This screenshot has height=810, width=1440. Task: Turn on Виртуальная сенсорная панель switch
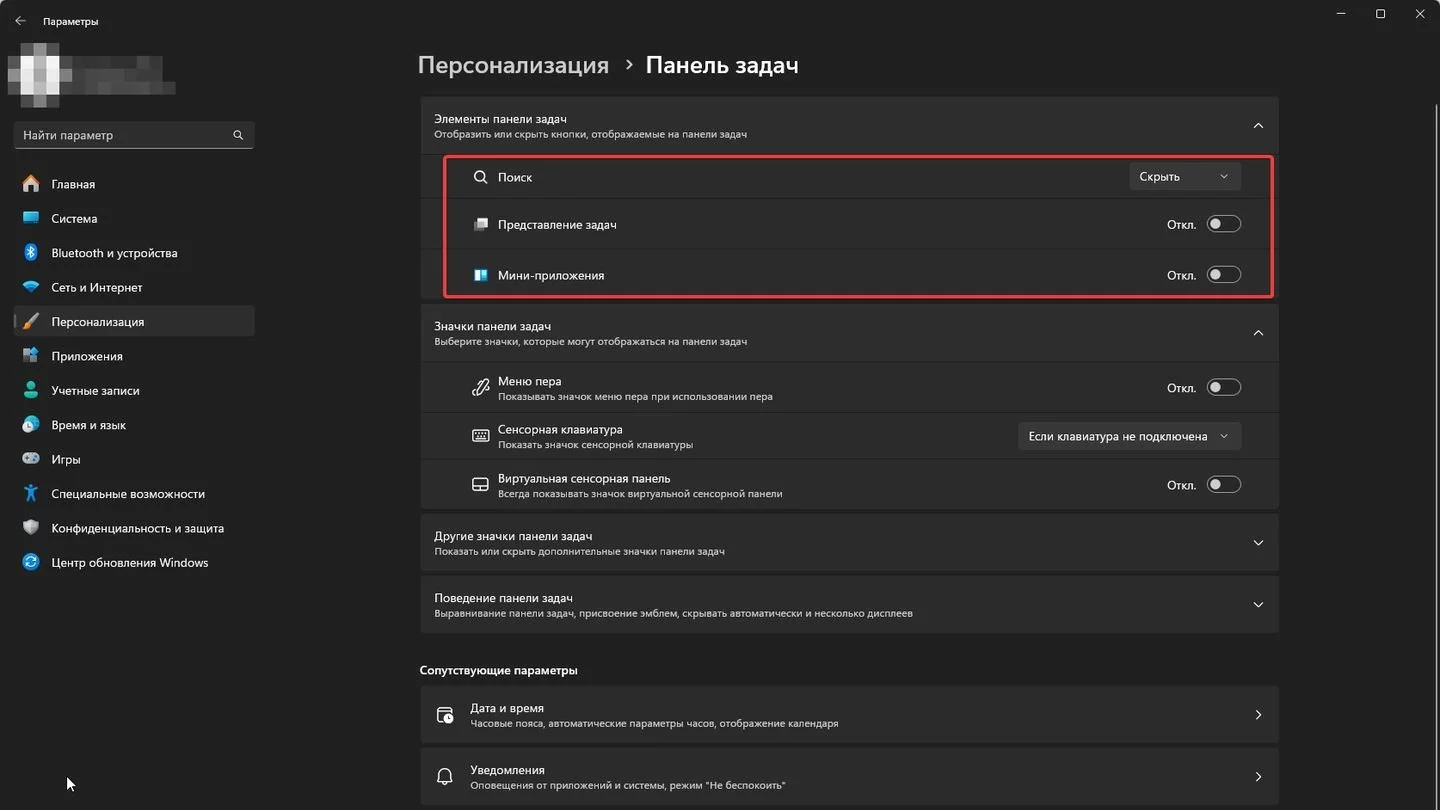pyautogui.click(x=1223, y=484)
